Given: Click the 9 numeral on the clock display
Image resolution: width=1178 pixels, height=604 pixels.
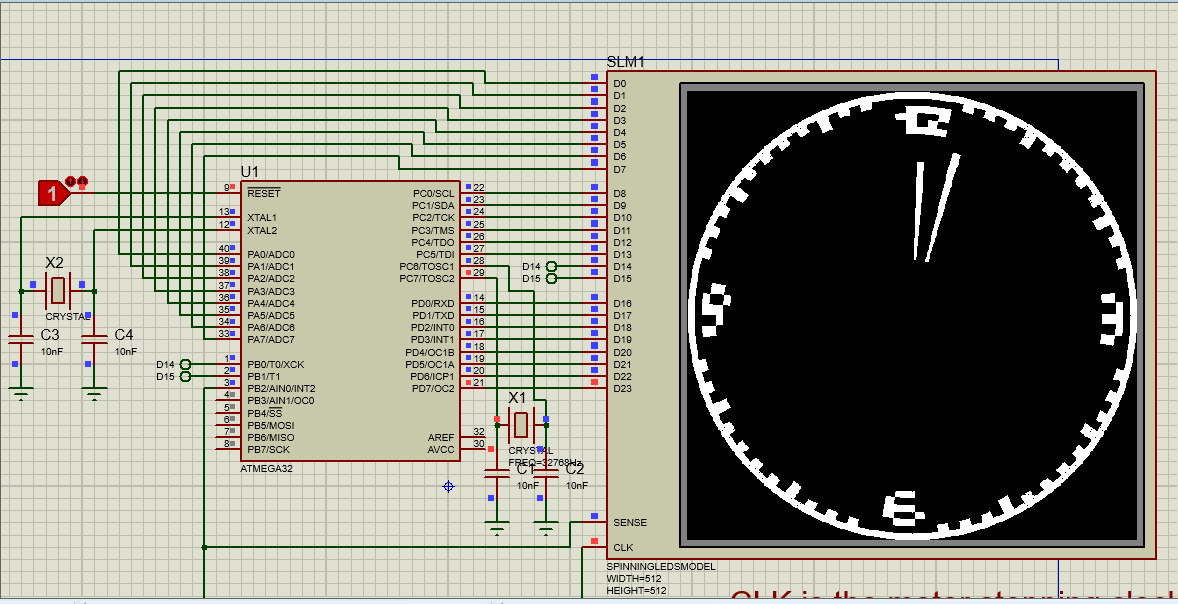Looking at the screenshot, I should point(716,311).
